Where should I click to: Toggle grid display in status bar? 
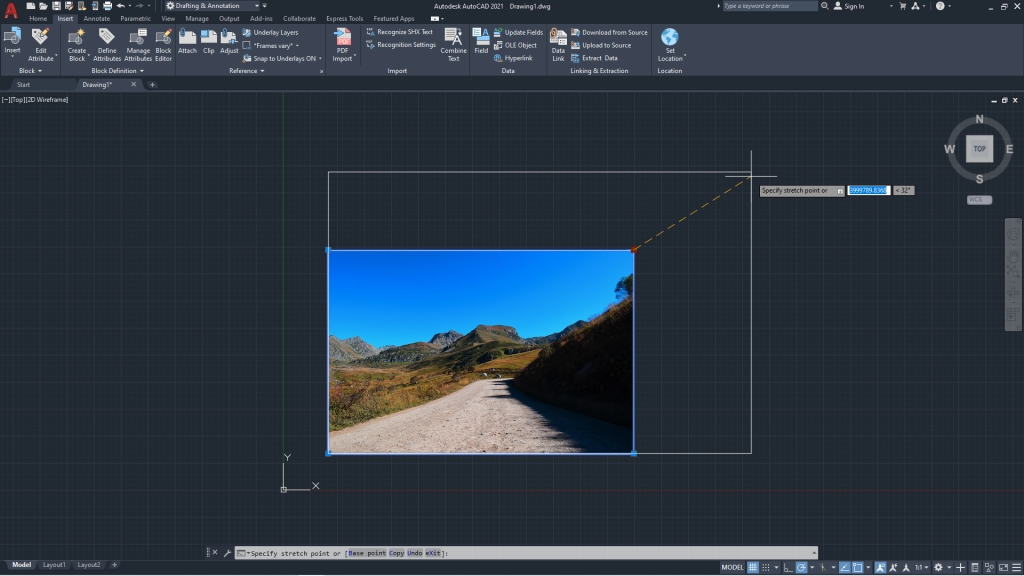pos(753,567)
